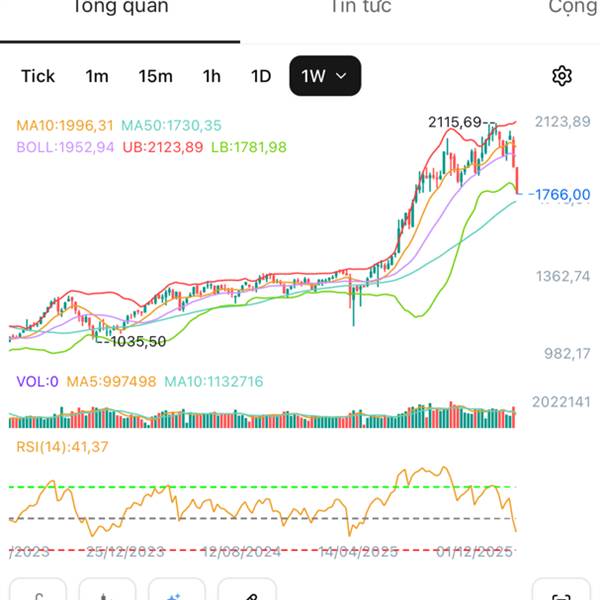
Task: Switch chart to 1m interval
Action: [x=97, y=76]
